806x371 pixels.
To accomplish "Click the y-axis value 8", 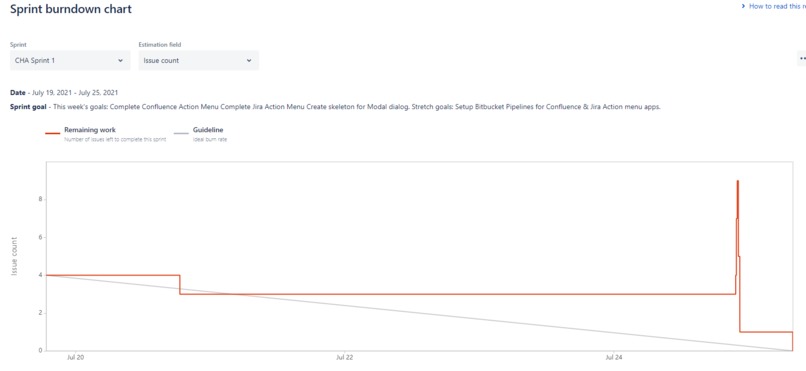I will point(41,199).
